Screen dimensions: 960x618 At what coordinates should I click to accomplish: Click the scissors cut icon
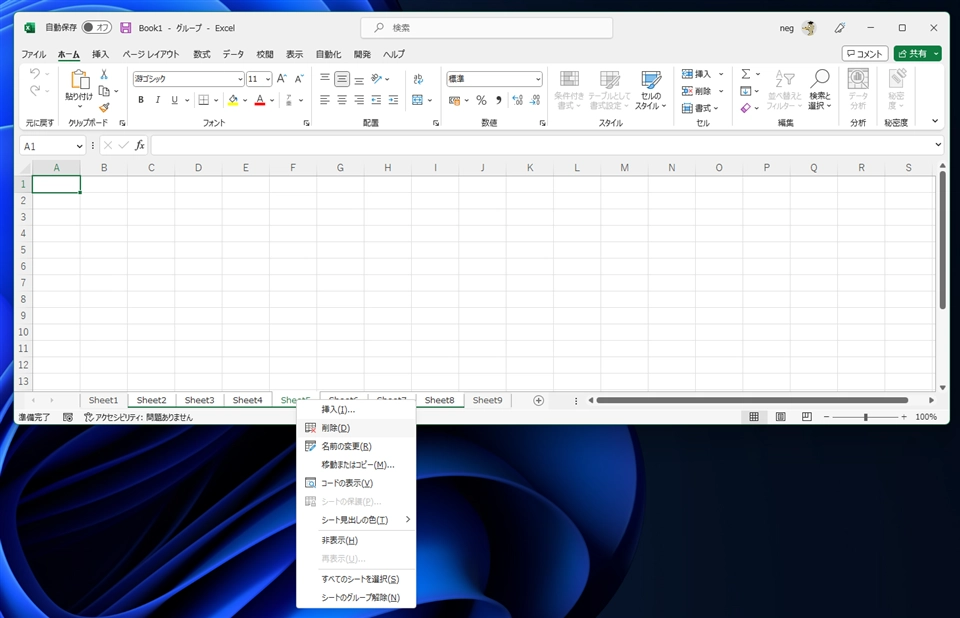click(x=104, y=75)
